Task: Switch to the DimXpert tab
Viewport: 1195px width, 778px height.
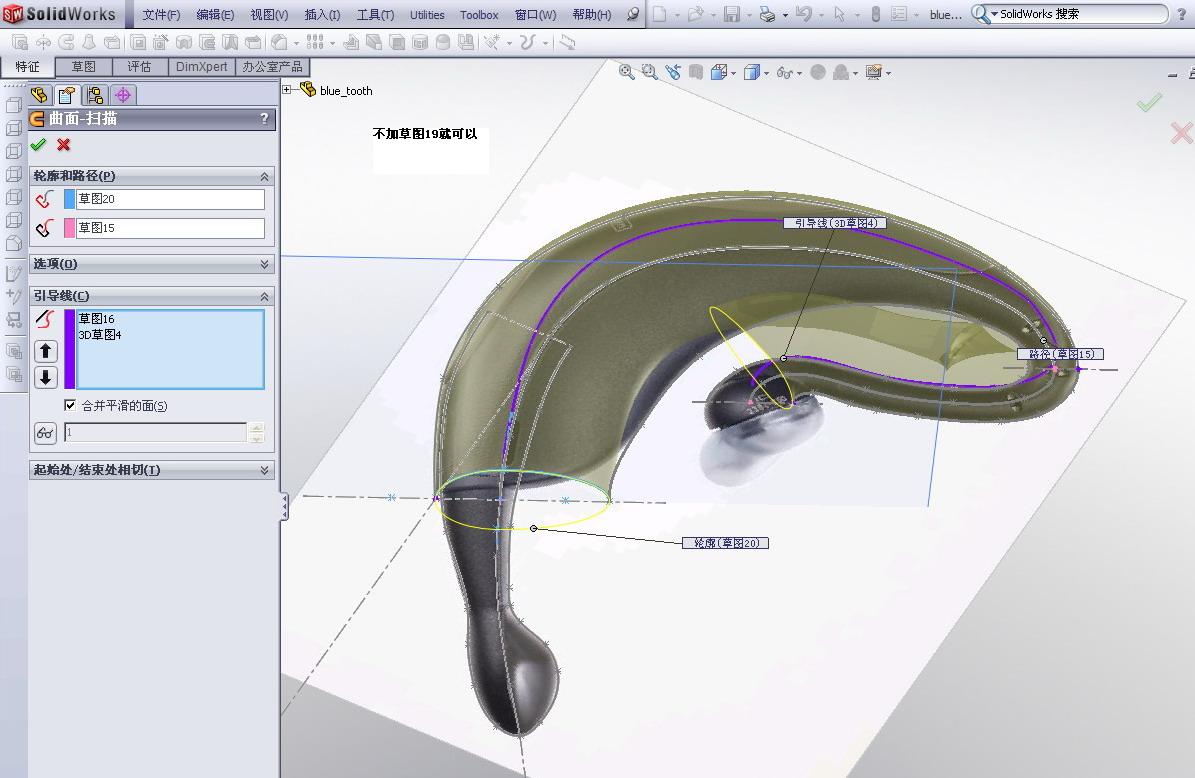Action: [201, 67]
